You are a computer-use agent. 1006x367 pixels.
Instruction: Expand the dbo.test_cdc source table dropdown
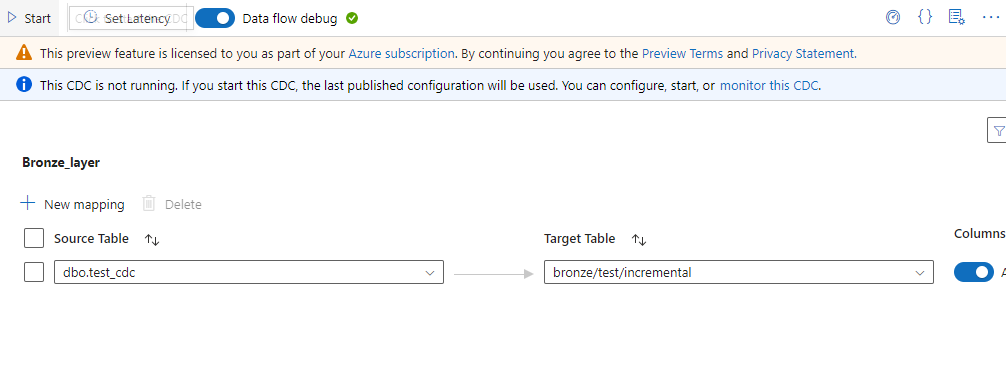click(x=249, y=272)
